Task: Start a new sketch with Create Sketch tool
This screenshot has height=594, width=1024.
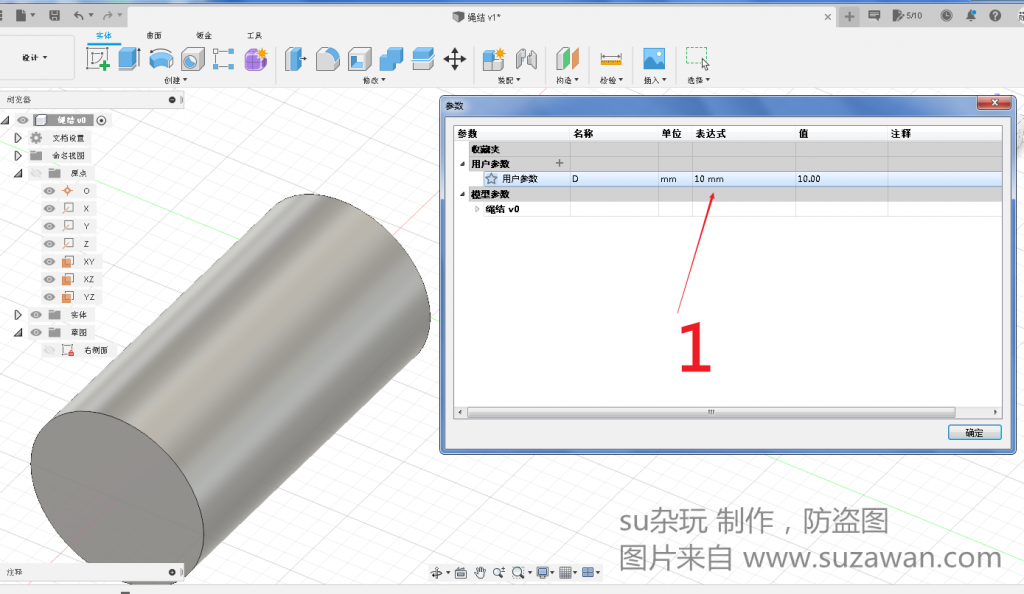Action: (x=98, y=59)
